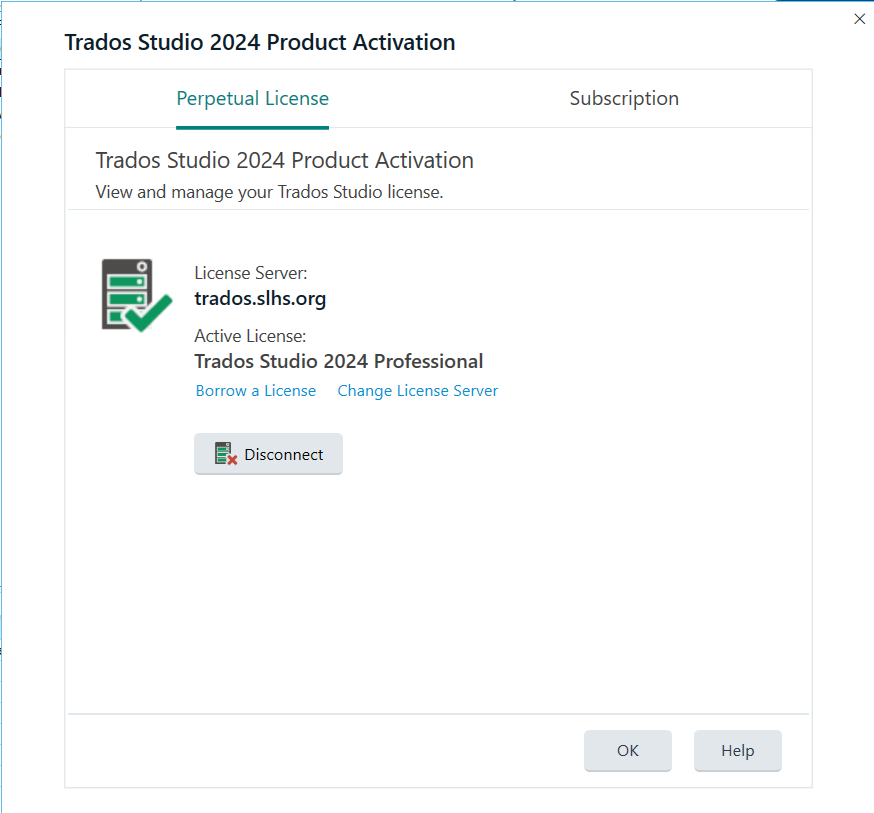Click the Trados Studio 2024 Product Activation title
Screen dimensions: 874x813
(x=259, y=42)
